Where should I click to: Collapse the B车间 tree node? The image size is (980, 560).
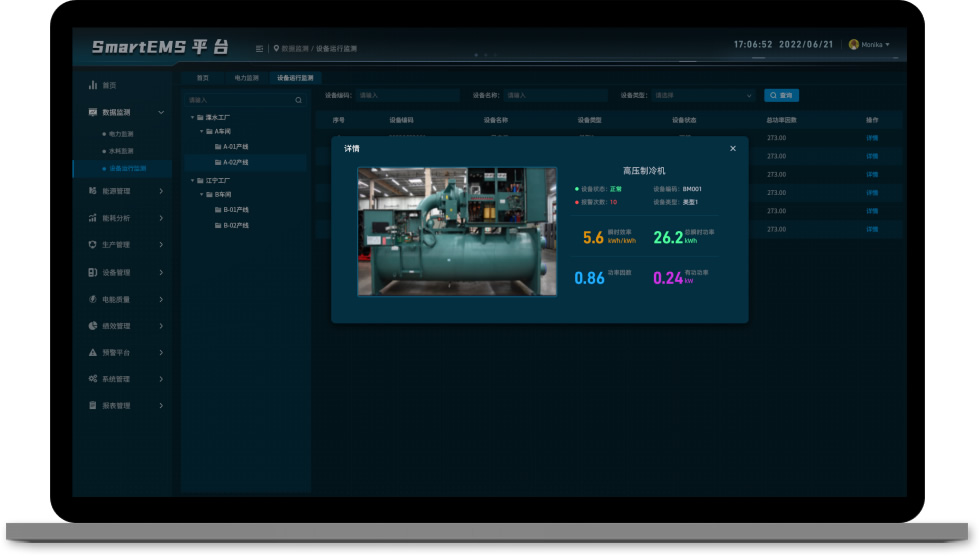tap(201, 194)
